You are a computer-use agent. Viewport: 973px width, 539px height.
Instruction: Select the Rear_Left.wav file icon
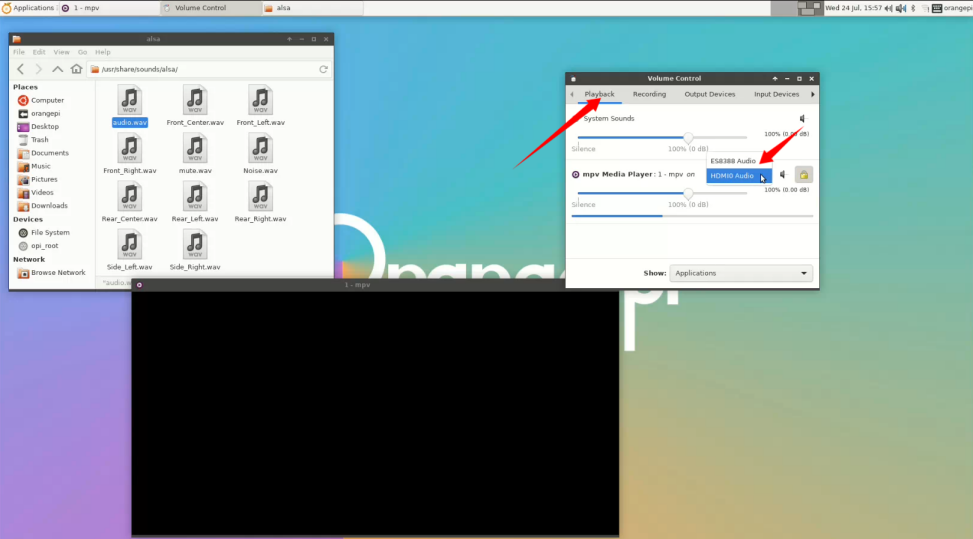click(x=195, y=197)
